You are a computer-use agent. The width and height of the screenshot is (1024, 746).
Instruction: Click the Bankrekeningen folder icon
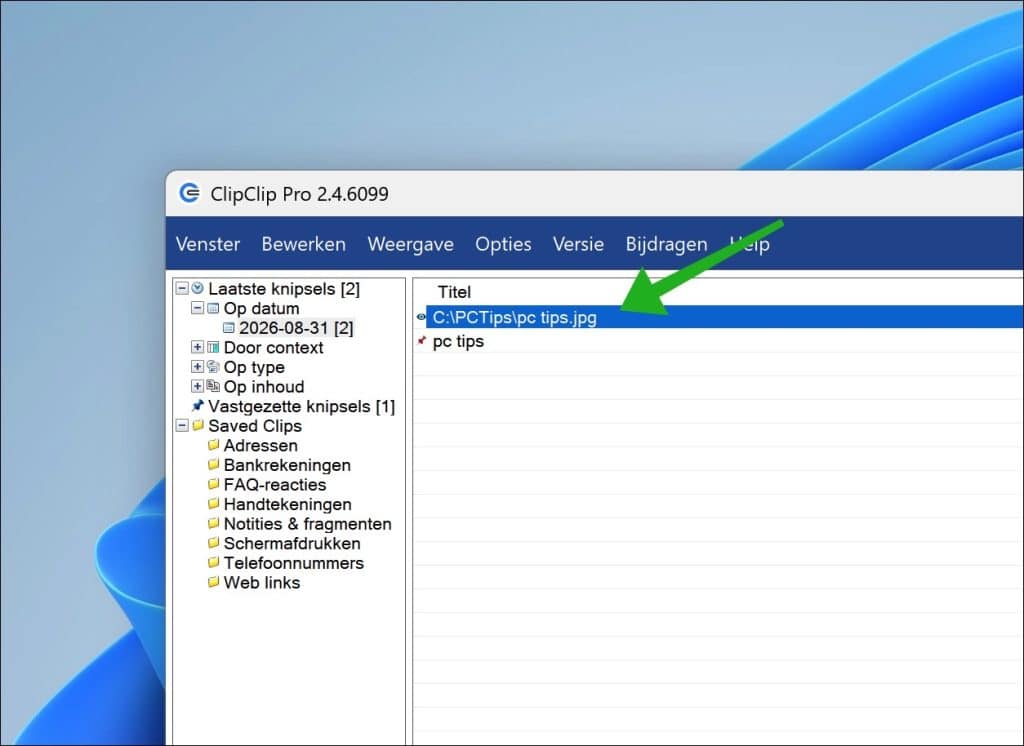pos(213,464)
